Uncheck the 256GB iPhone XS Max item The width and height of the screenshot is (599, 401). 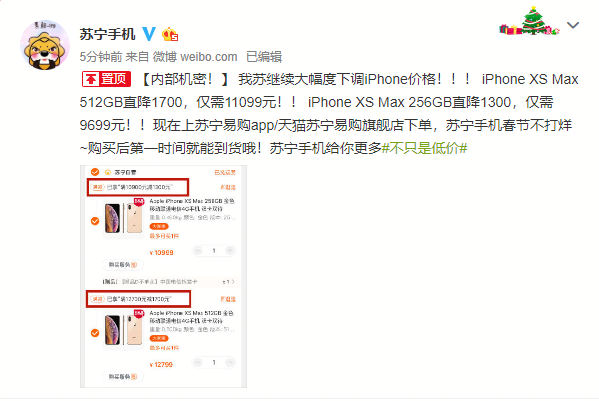[95, 221]
